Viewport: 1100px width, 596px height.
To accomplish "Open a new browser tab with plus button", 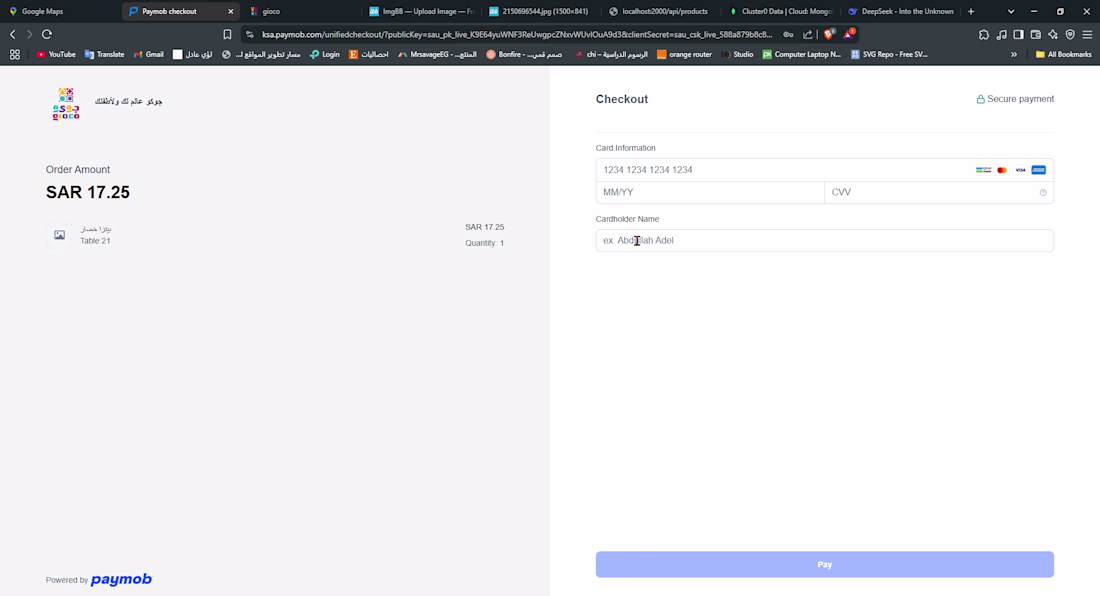I will (971, 11).
